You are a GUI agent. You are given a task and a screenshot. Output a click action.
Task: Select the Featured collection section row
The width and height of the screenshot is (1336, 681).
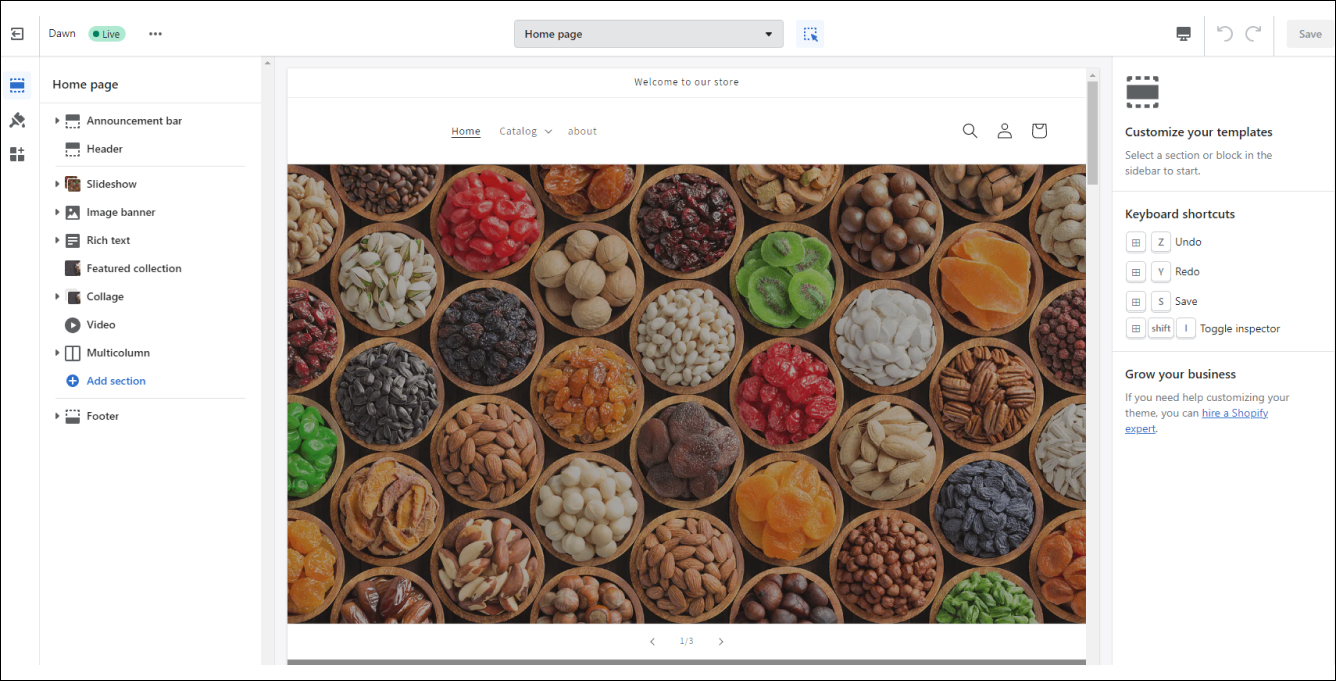148,268
